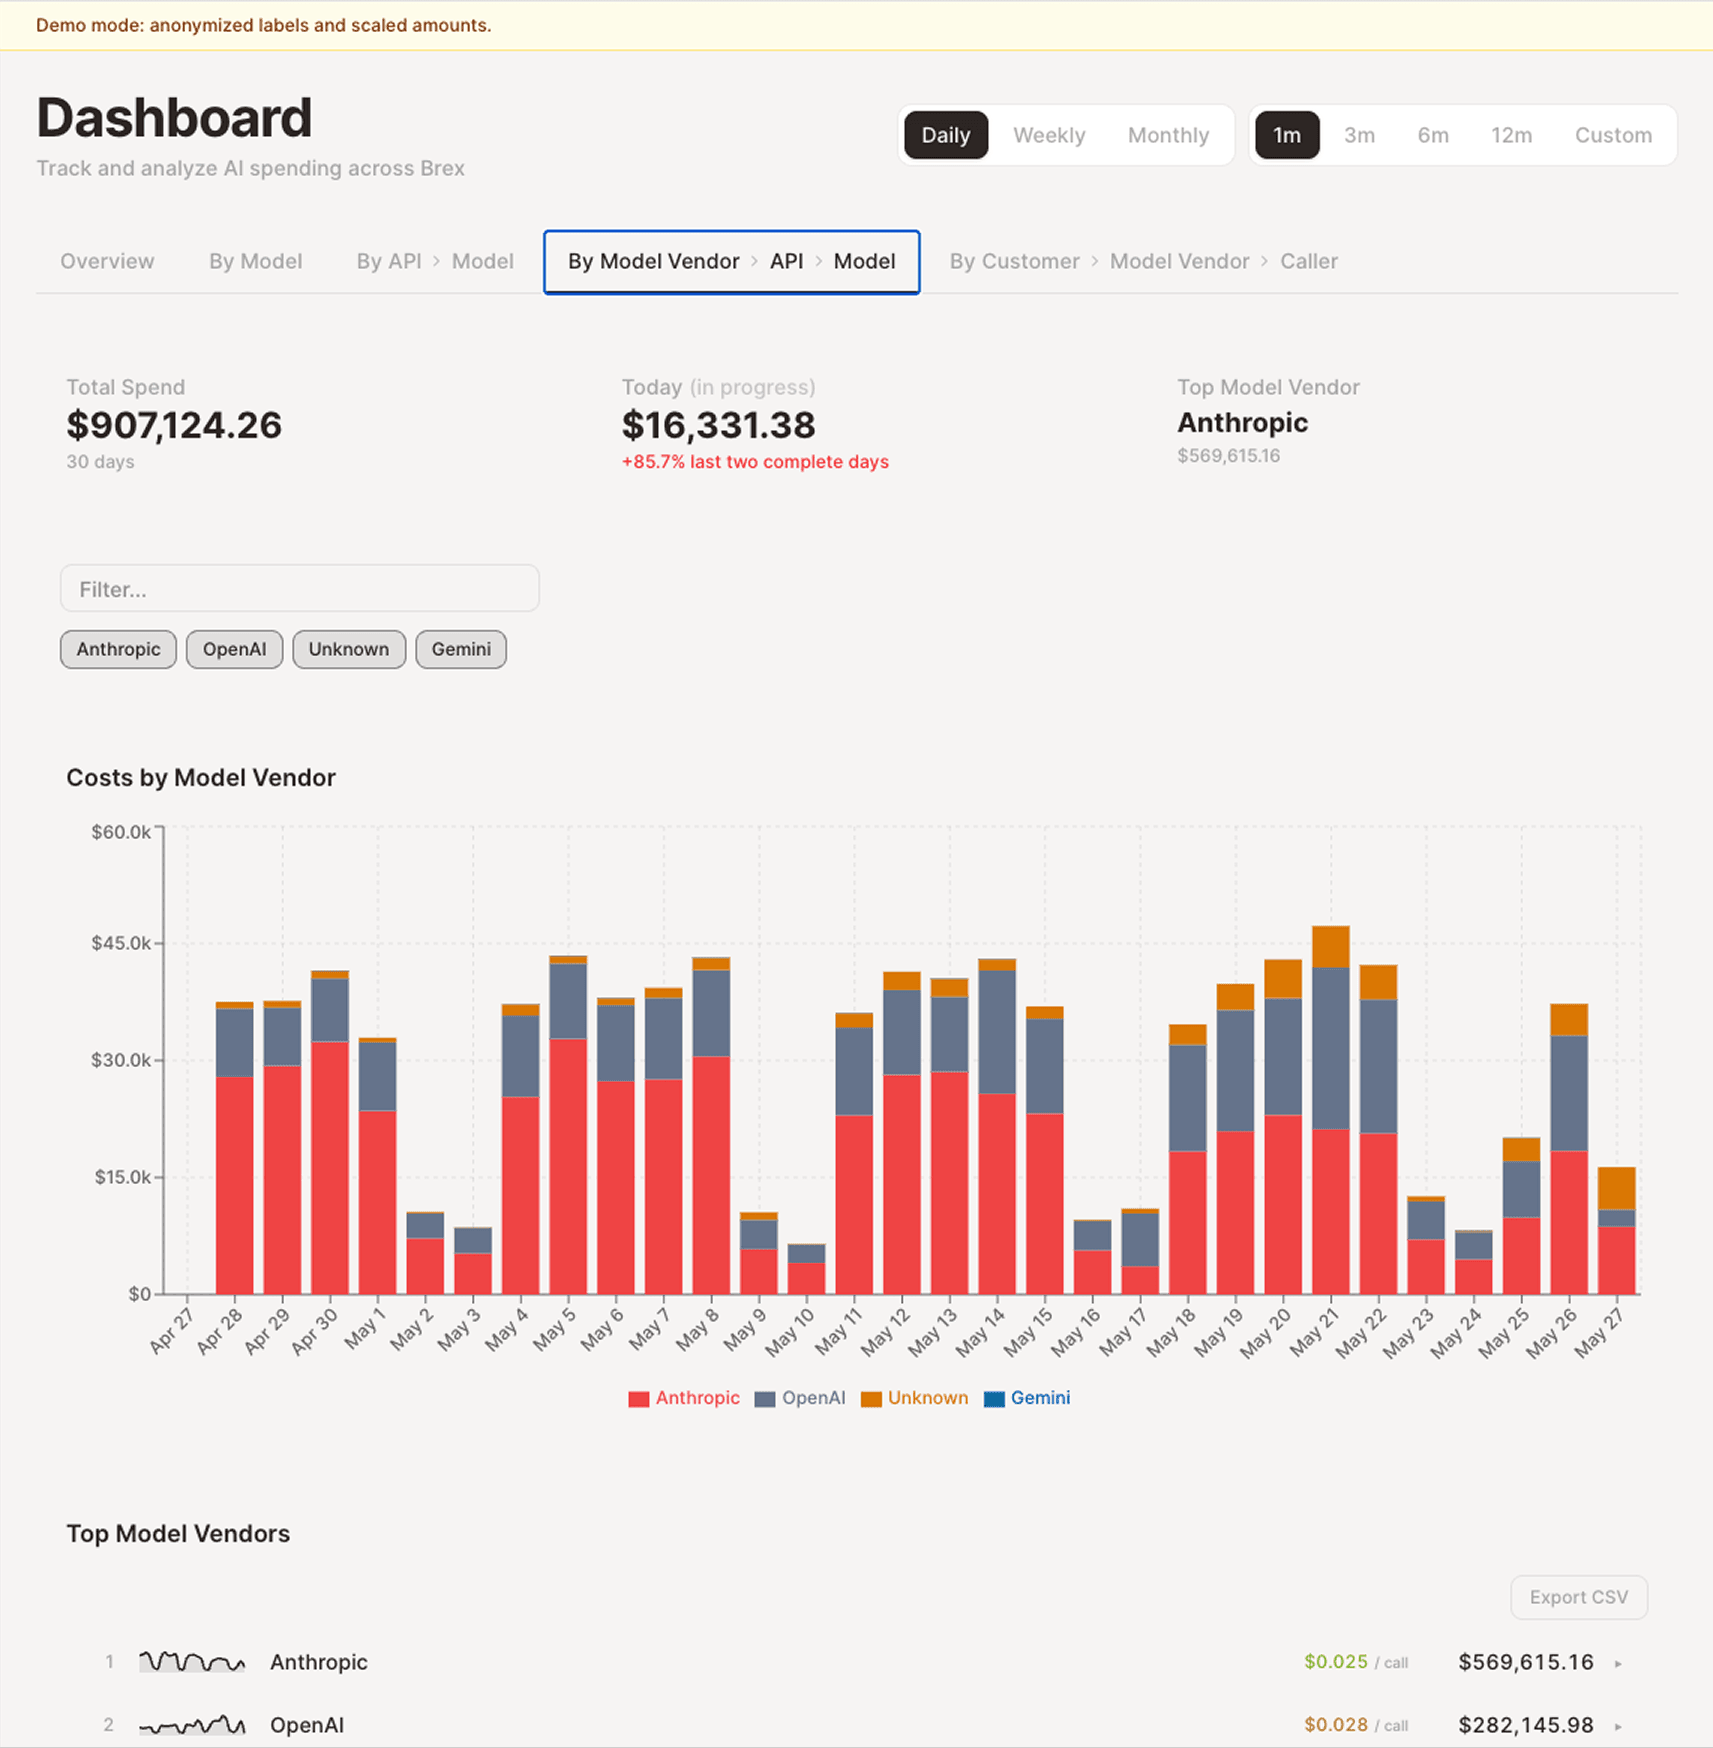1713x1748 pixels.
Task: Choose the Custom time range
Action: pyautogui.click(x=1613, y=135)
